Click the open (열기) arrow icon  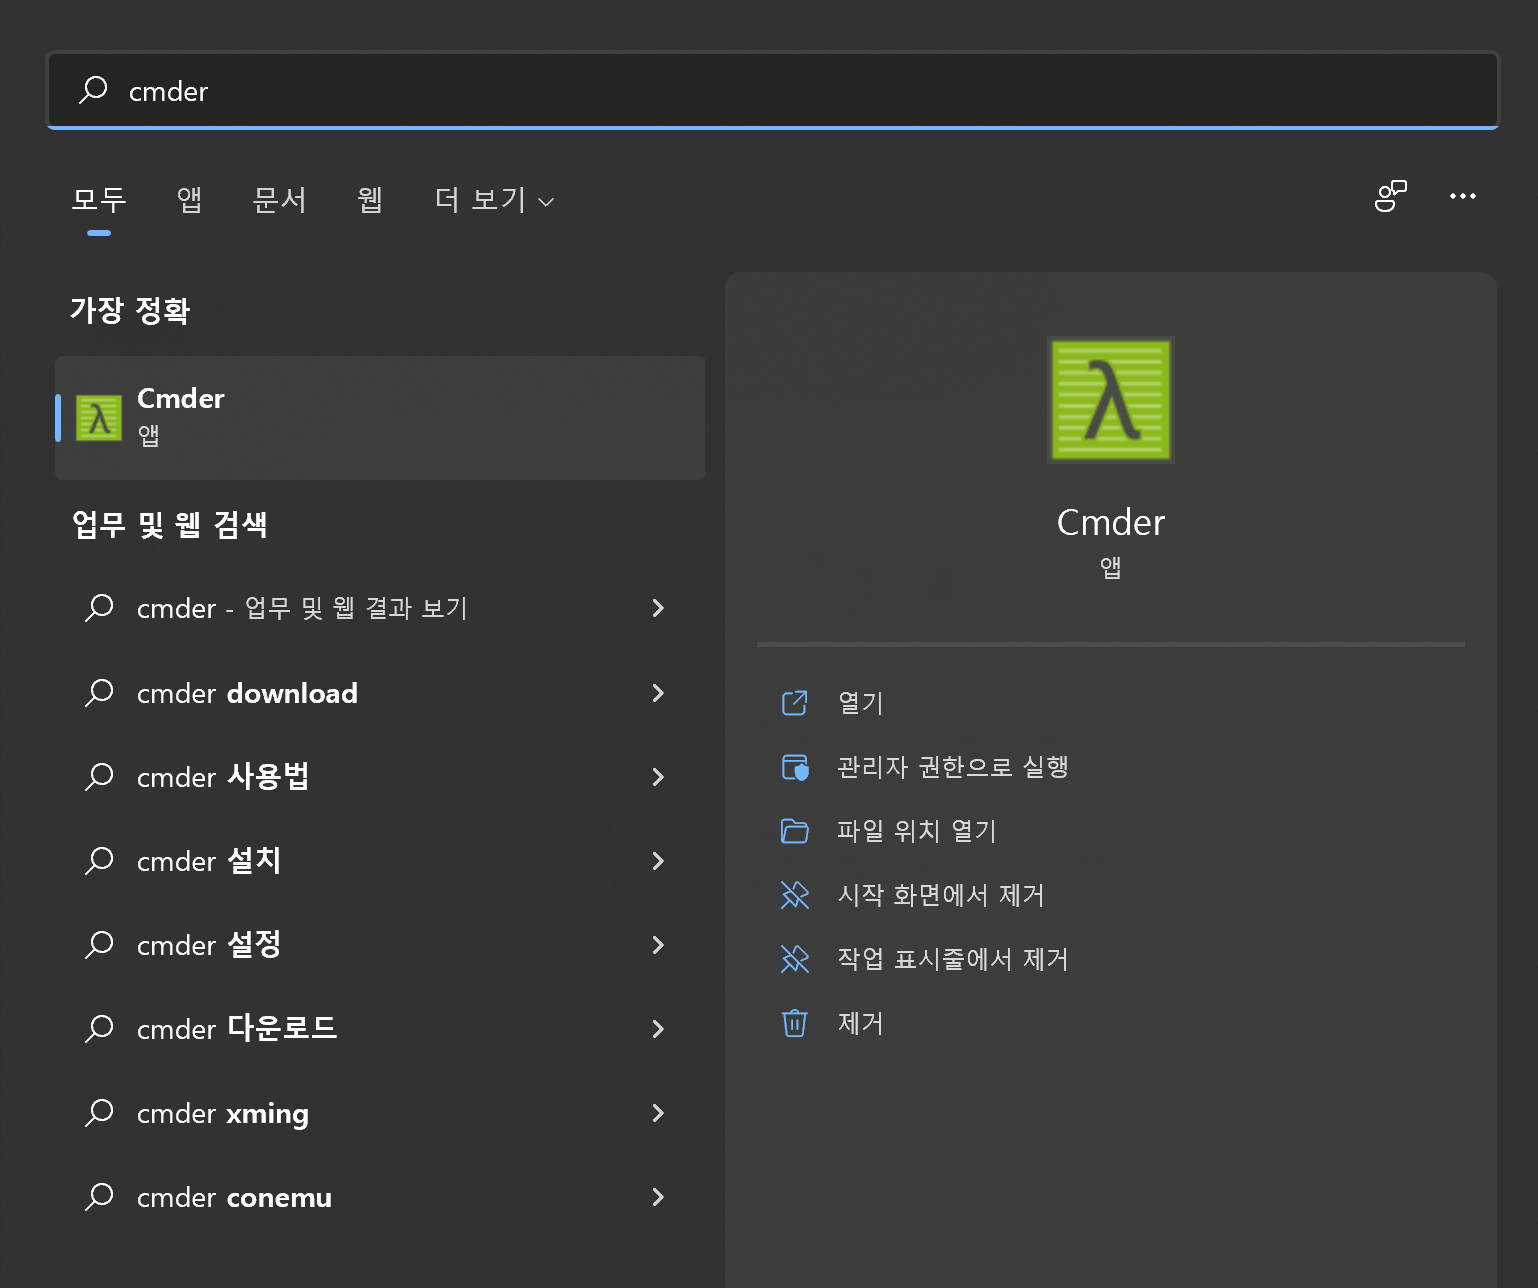795,703
